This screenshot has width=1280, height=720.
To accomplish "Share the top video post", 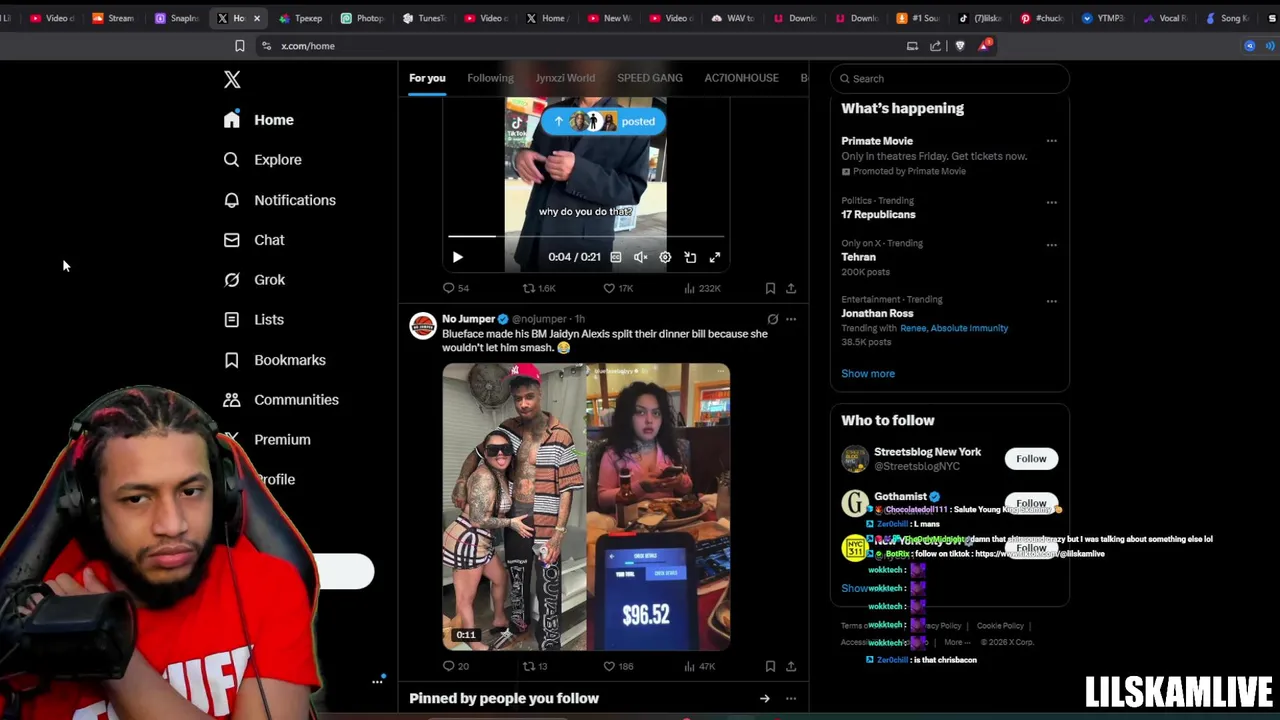I will [791, 288].
